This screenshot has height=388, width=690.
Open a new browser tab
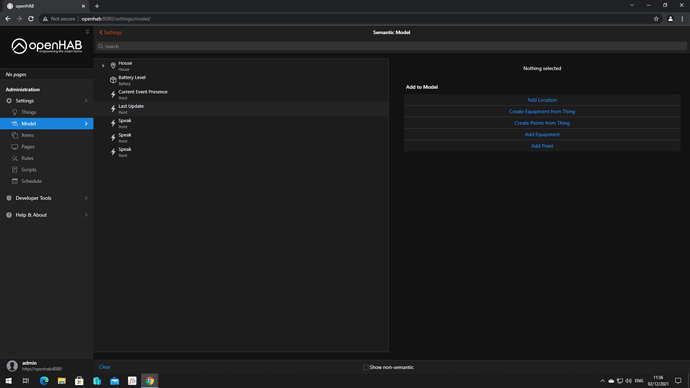(97, 6)
